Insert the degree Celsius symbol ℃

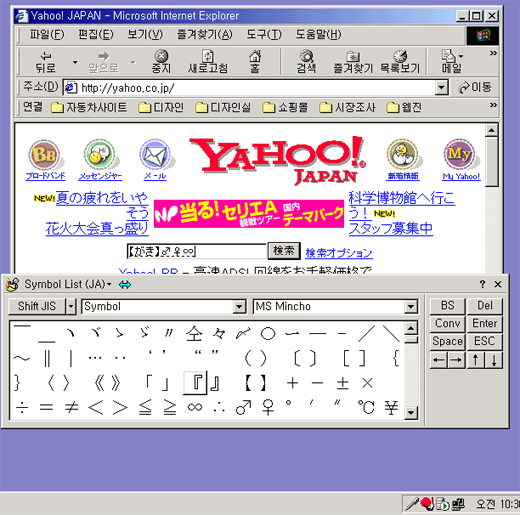(366, 407)
